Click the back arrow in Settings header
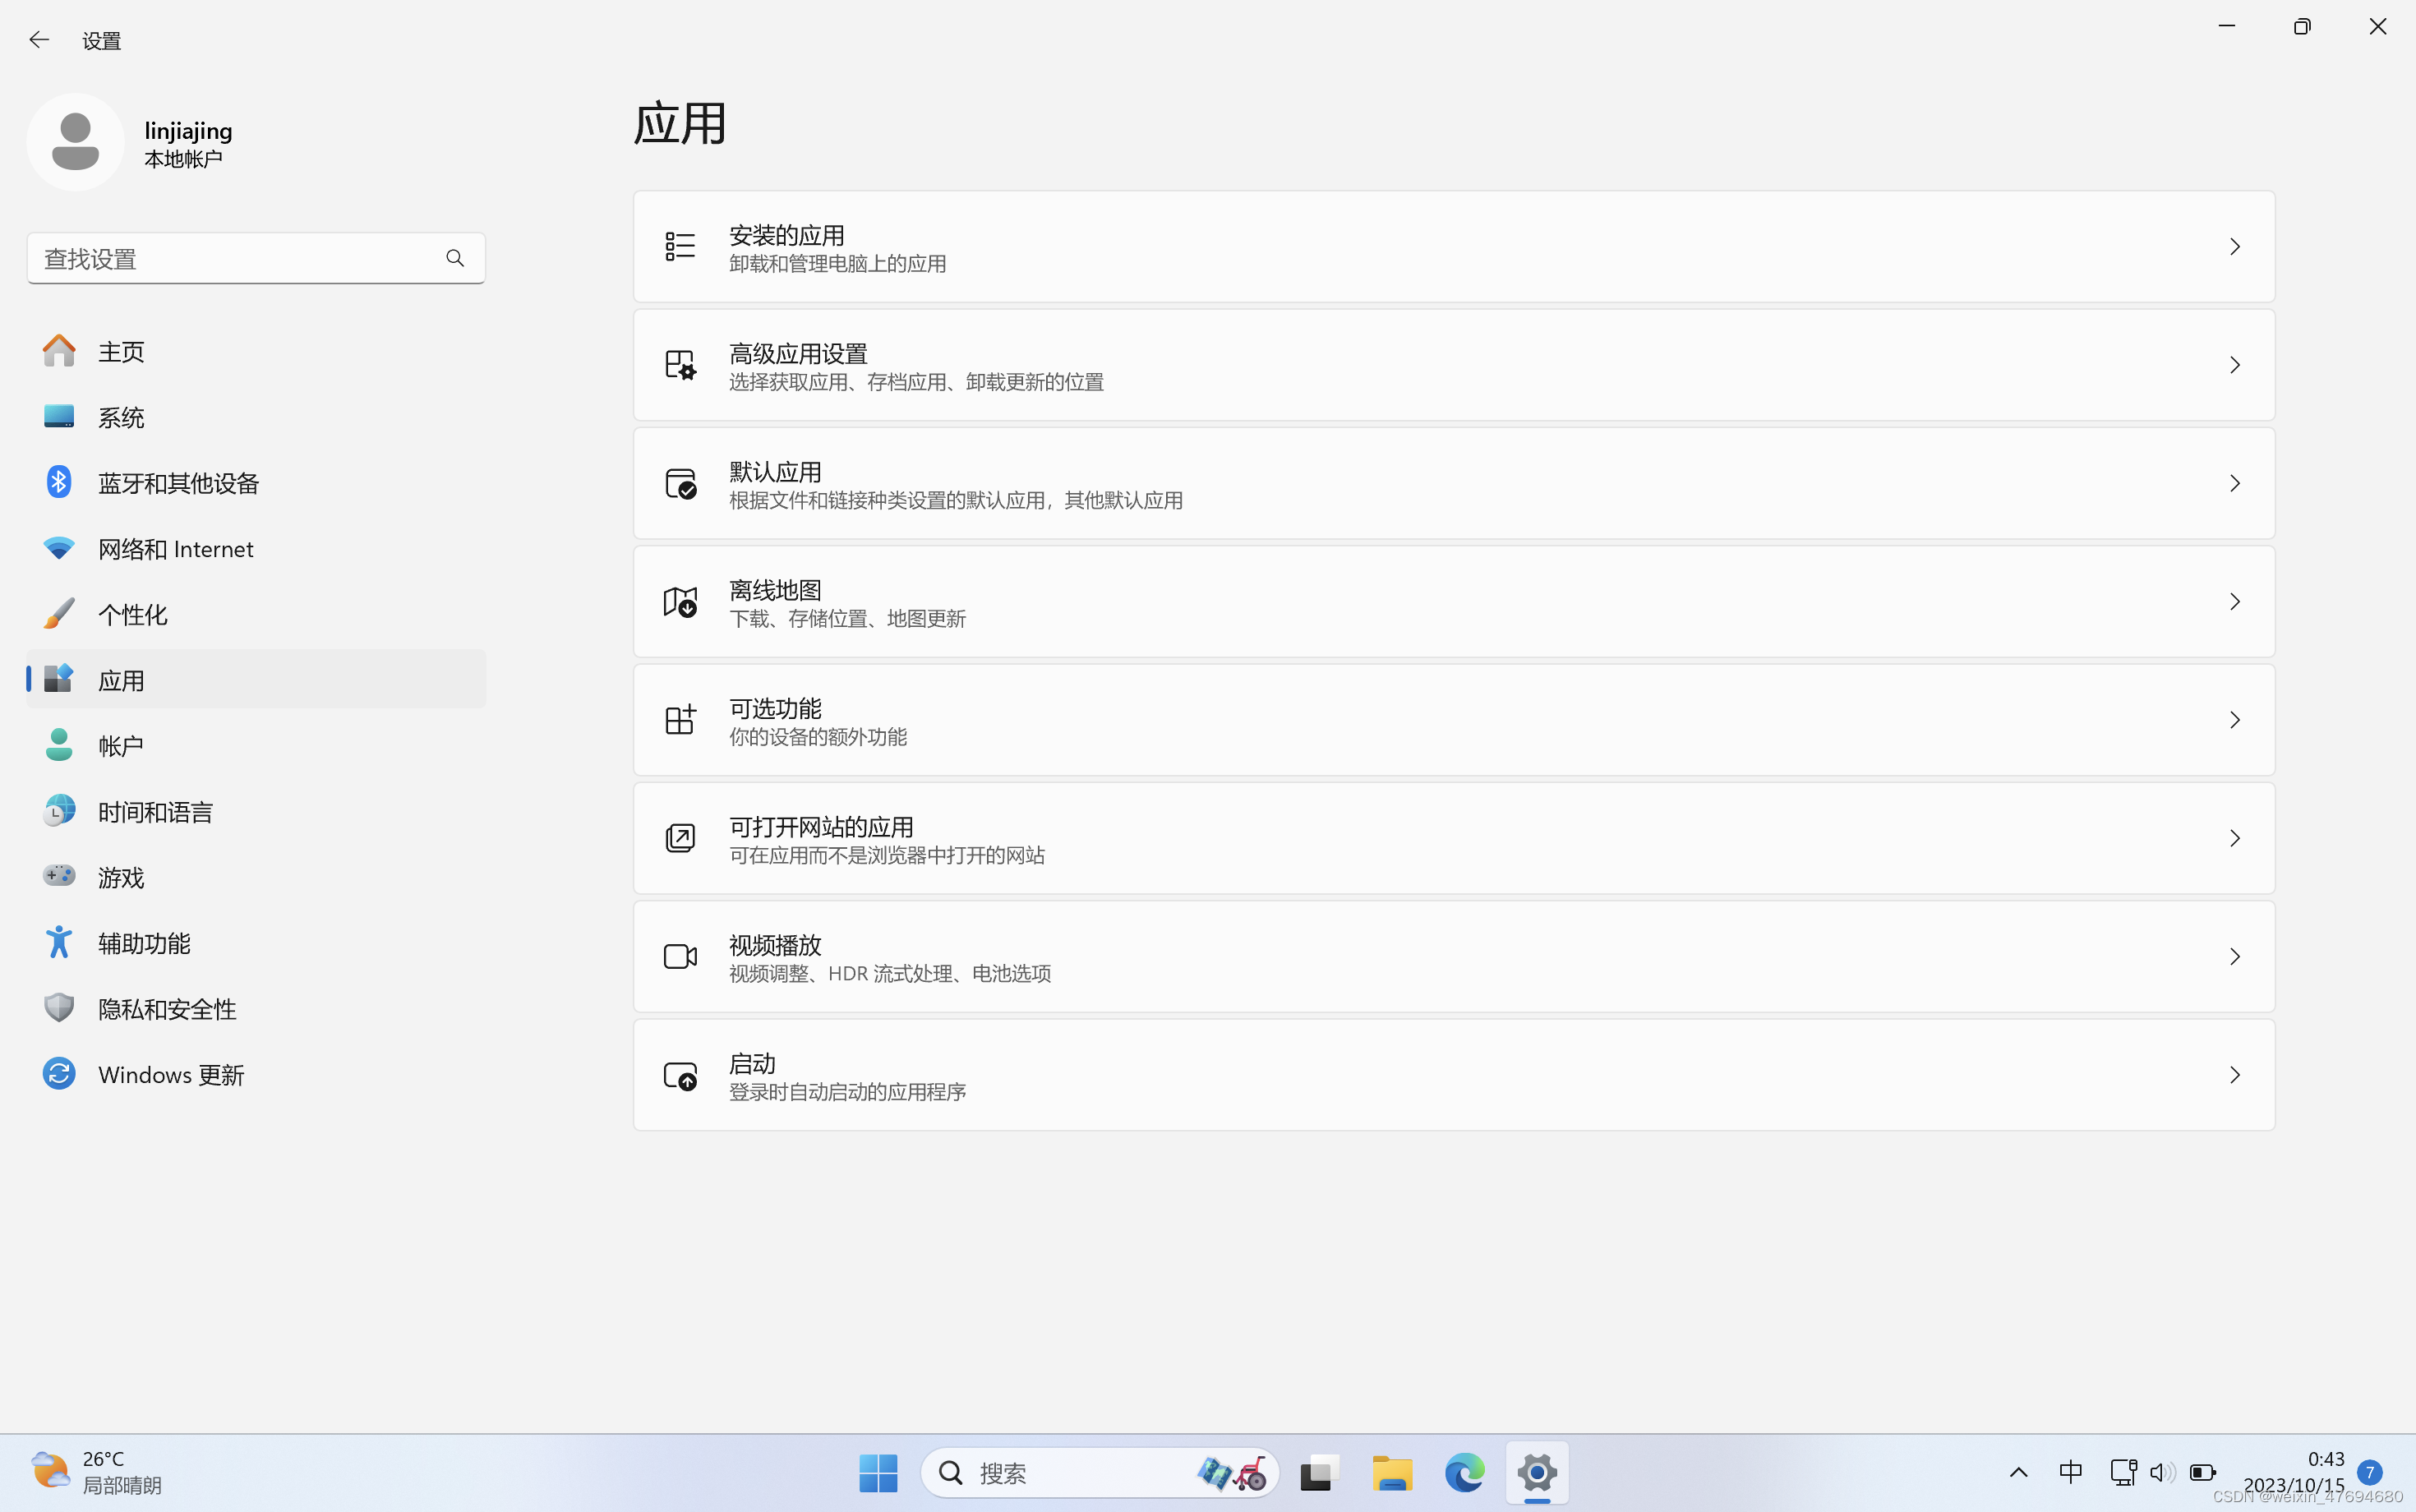Screen dimensions: 2416x1512 click(39, 40)
